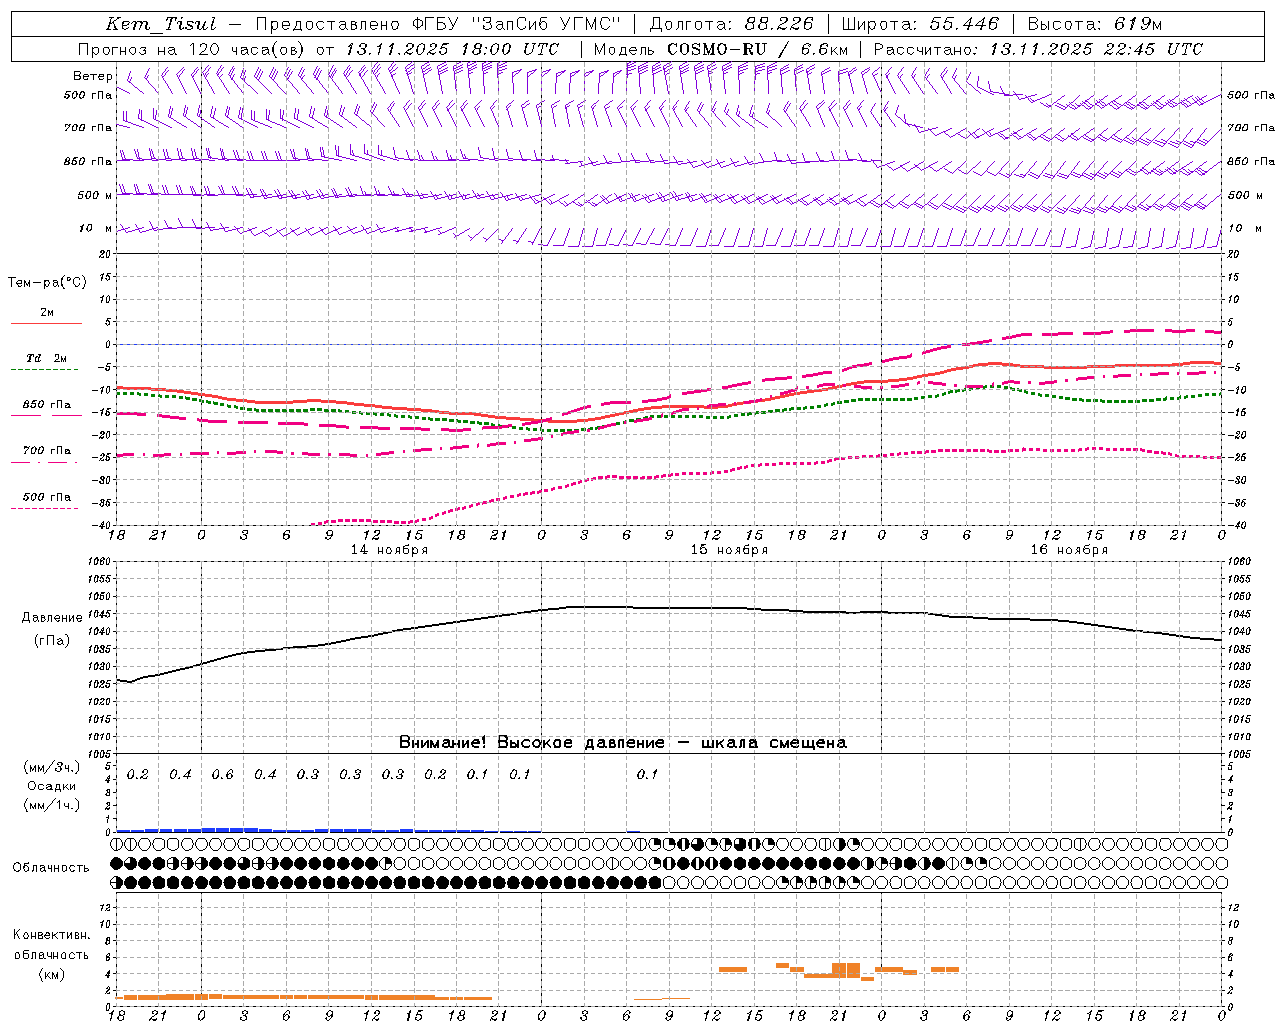
Task: Click the 0.6 precipitation amount value
Action: [x=222, y=775]
